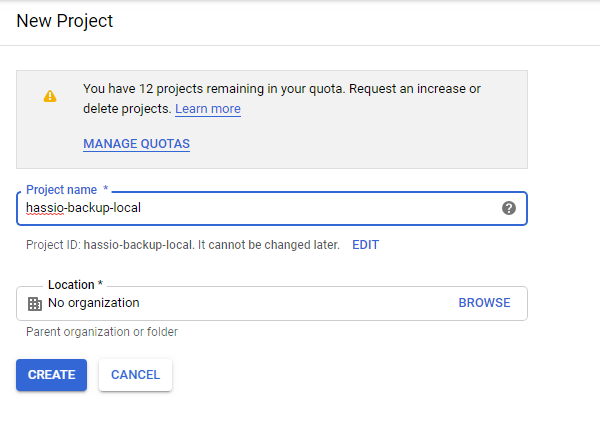Cancel the new project creation
600x429 pixels.
coord(135,375)
